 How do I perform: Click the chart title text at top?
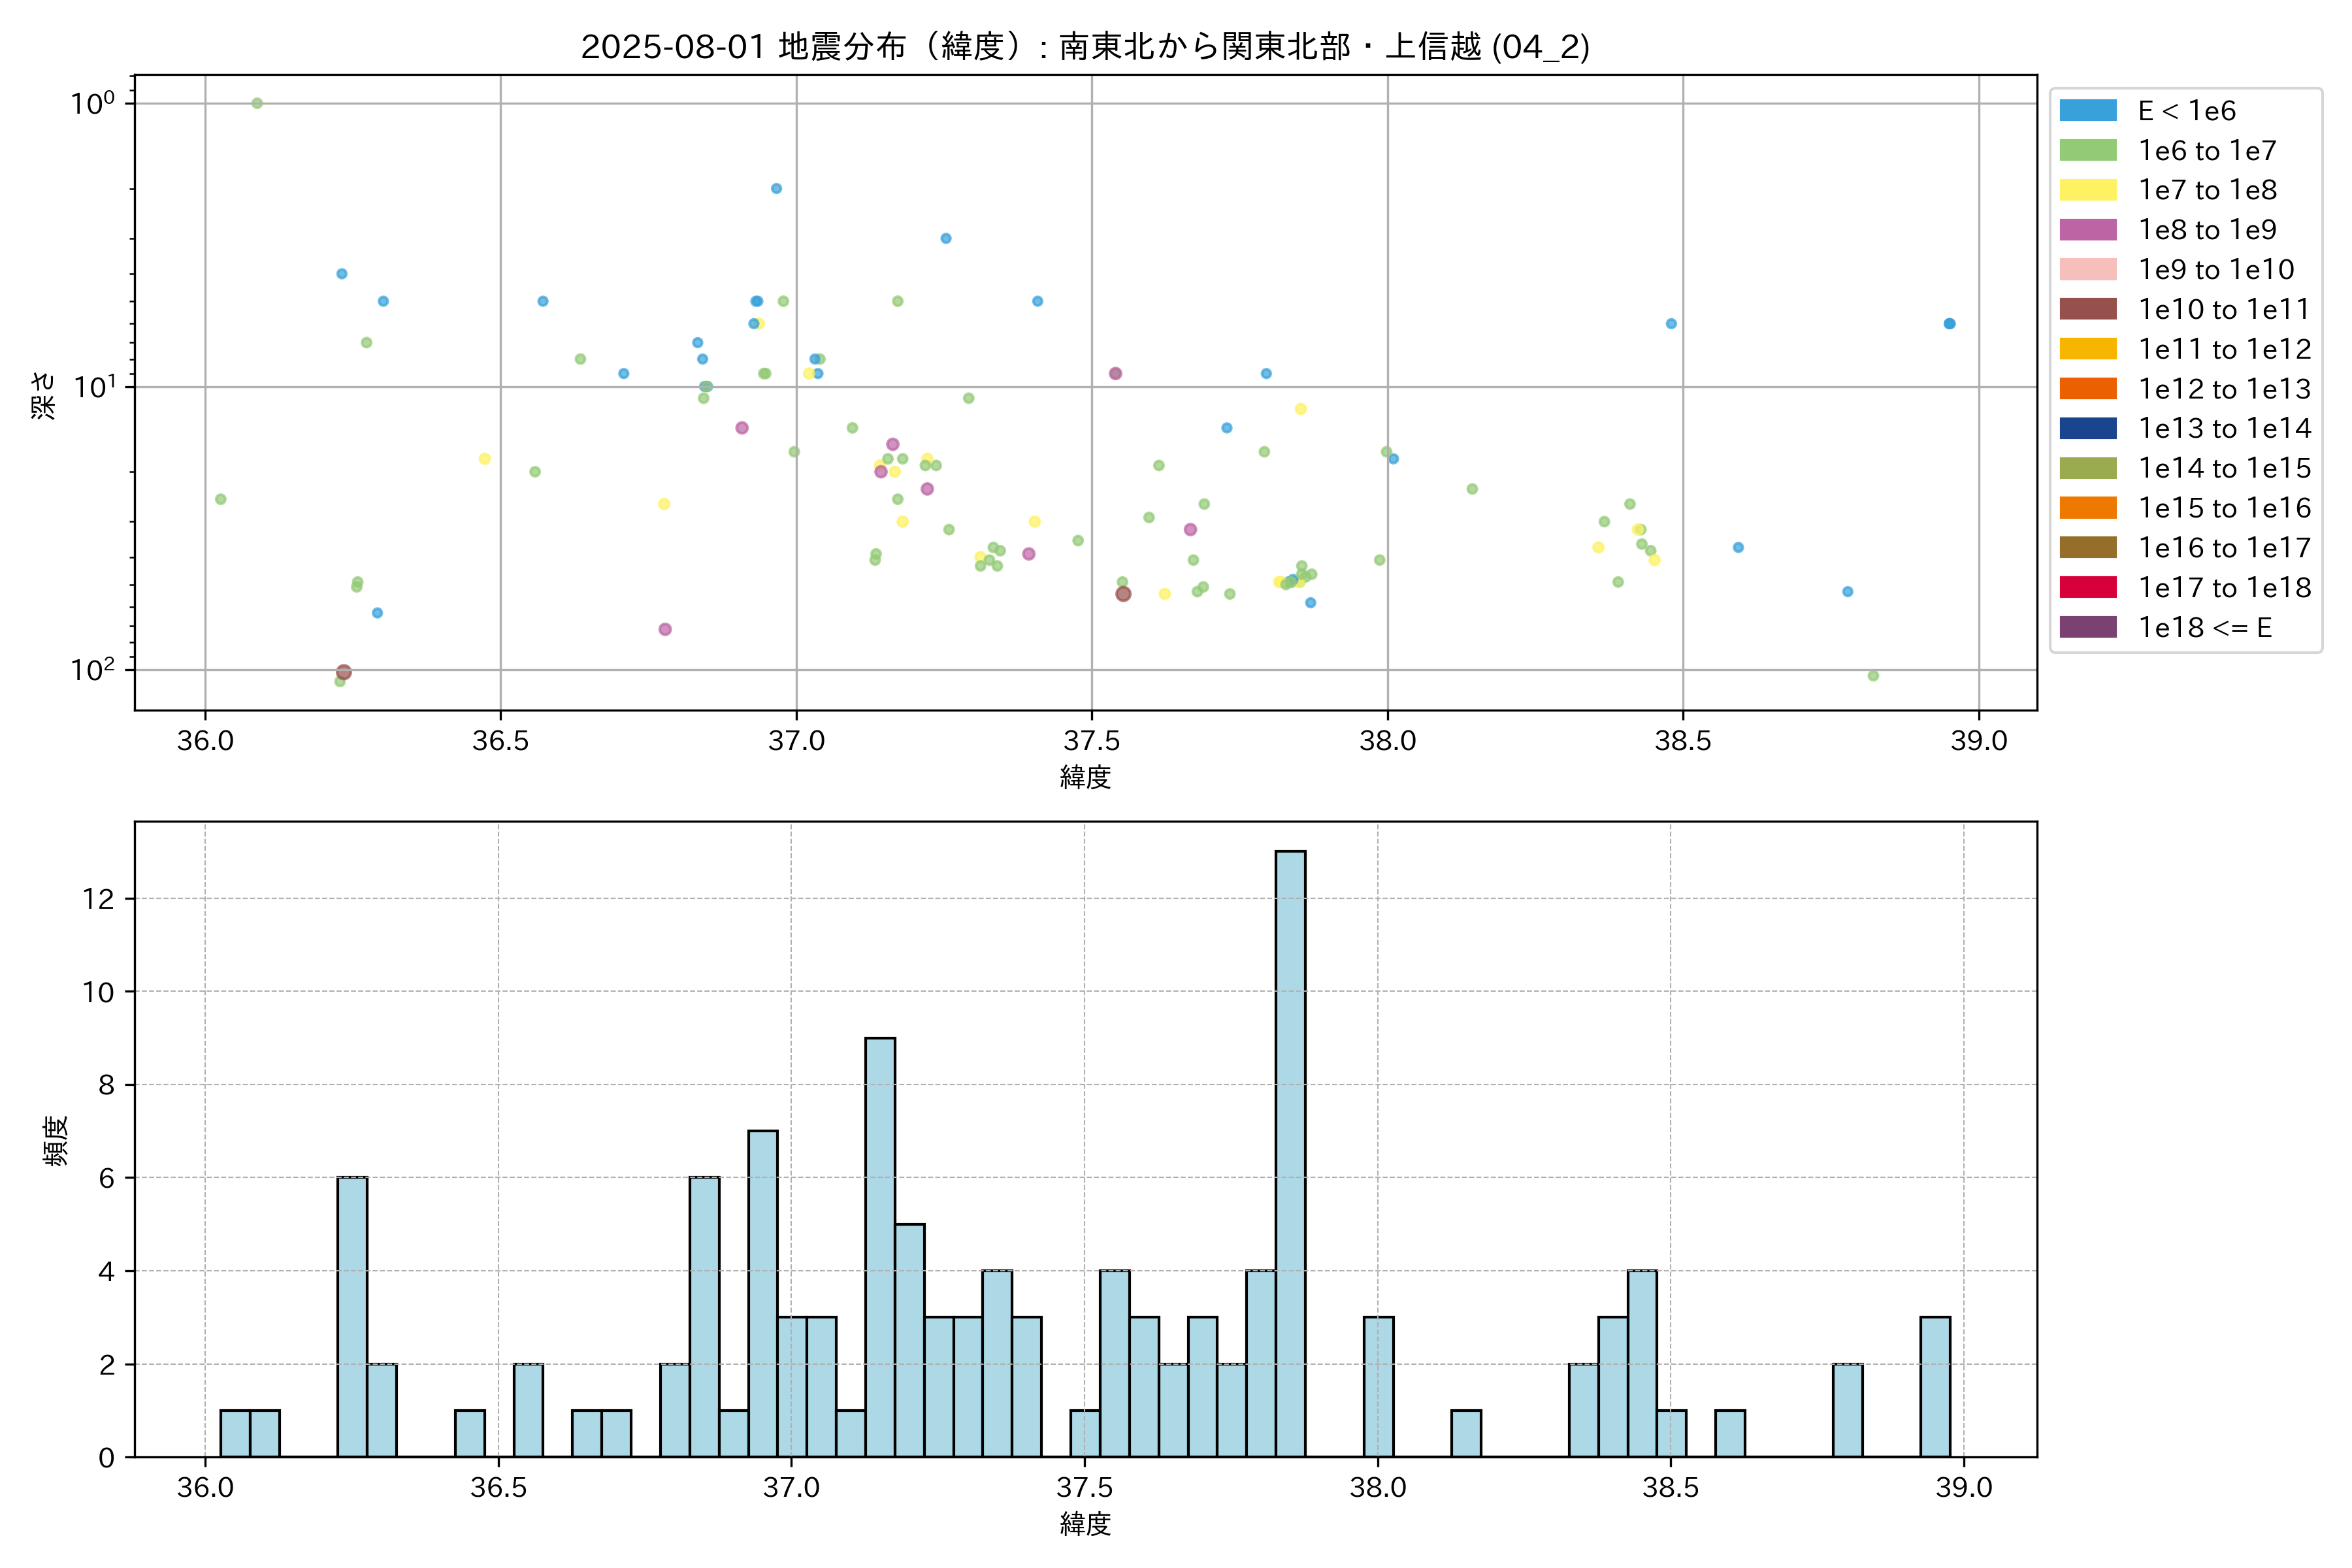(1085, 46)
